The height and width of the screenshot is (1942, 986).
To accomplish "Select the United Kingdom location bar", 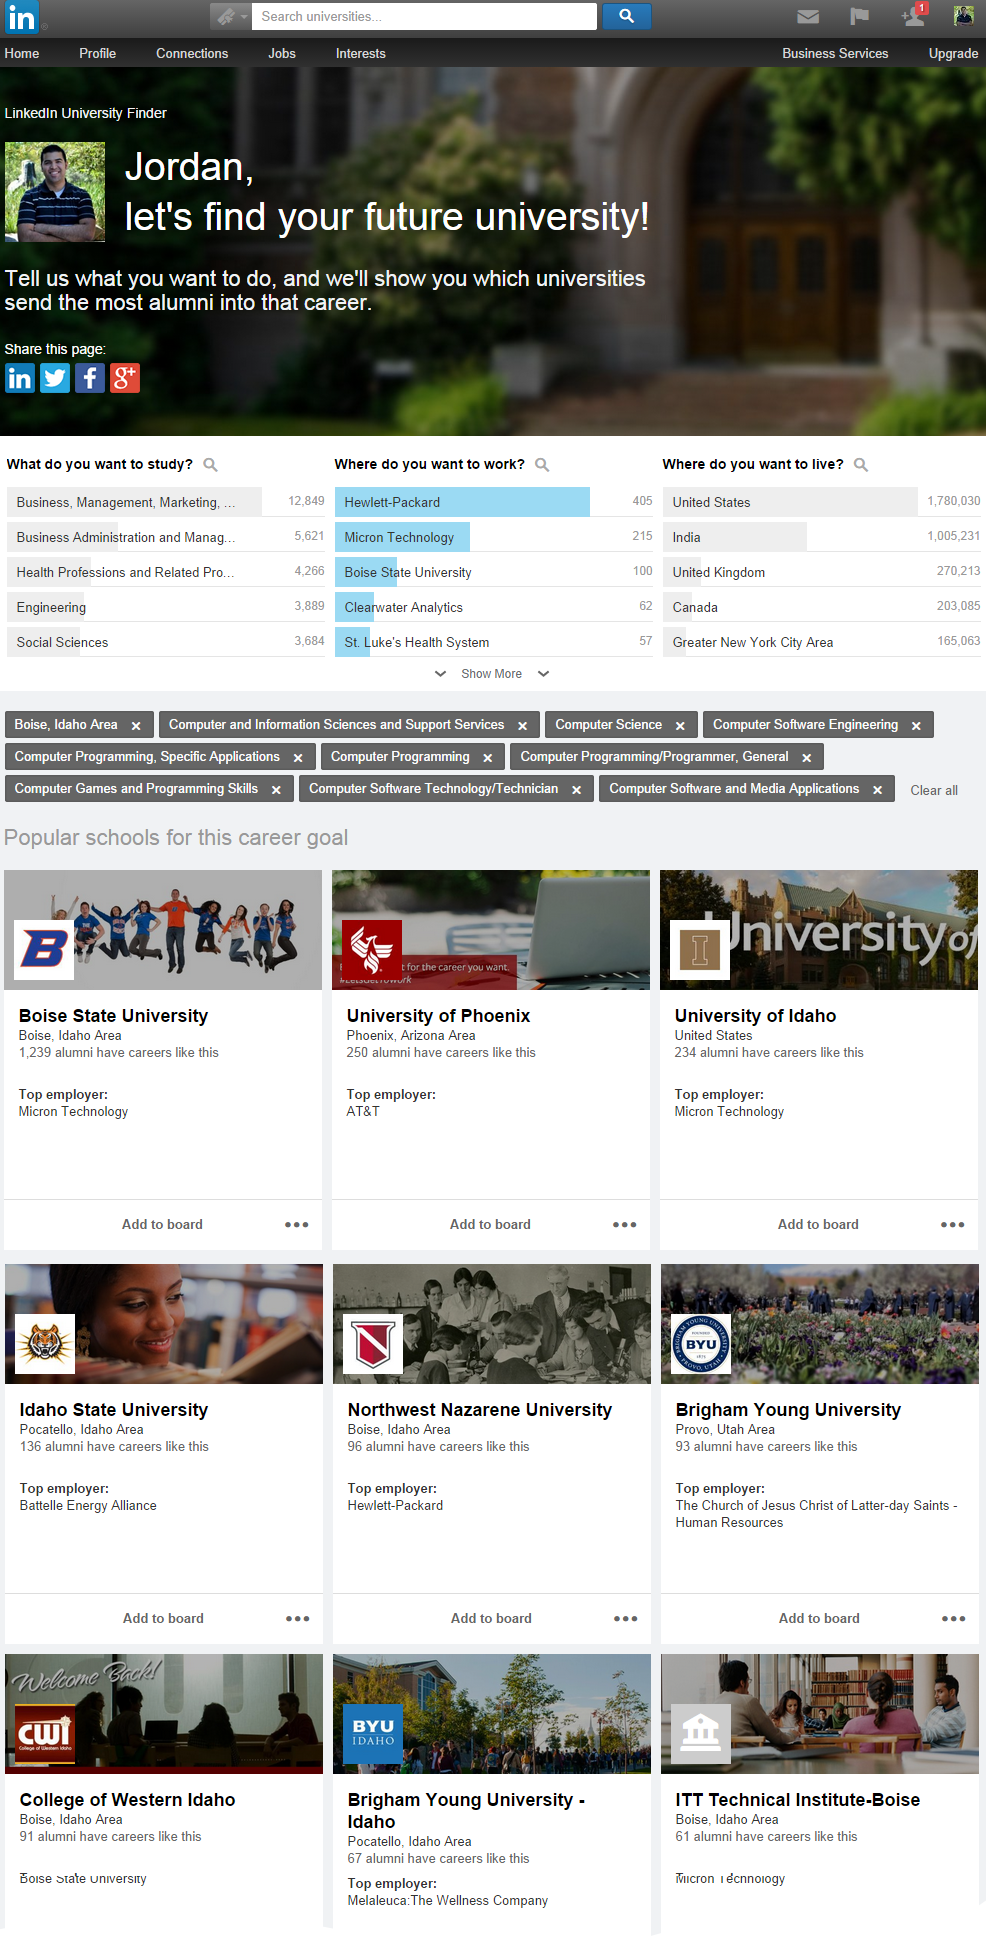I will pyautogui.click(x=822, y=571).
